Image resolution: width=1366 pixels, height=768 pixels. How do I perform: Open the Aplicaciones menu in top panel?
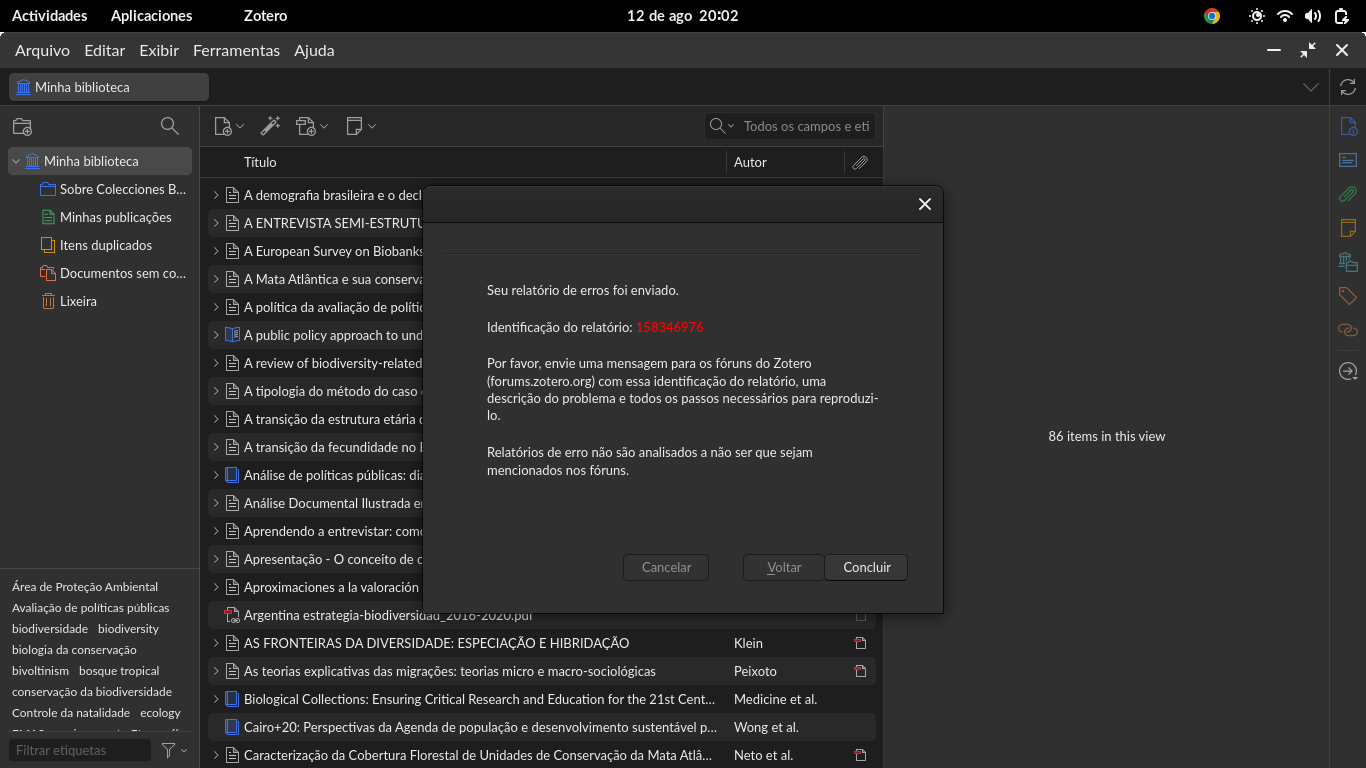(151, 16)
